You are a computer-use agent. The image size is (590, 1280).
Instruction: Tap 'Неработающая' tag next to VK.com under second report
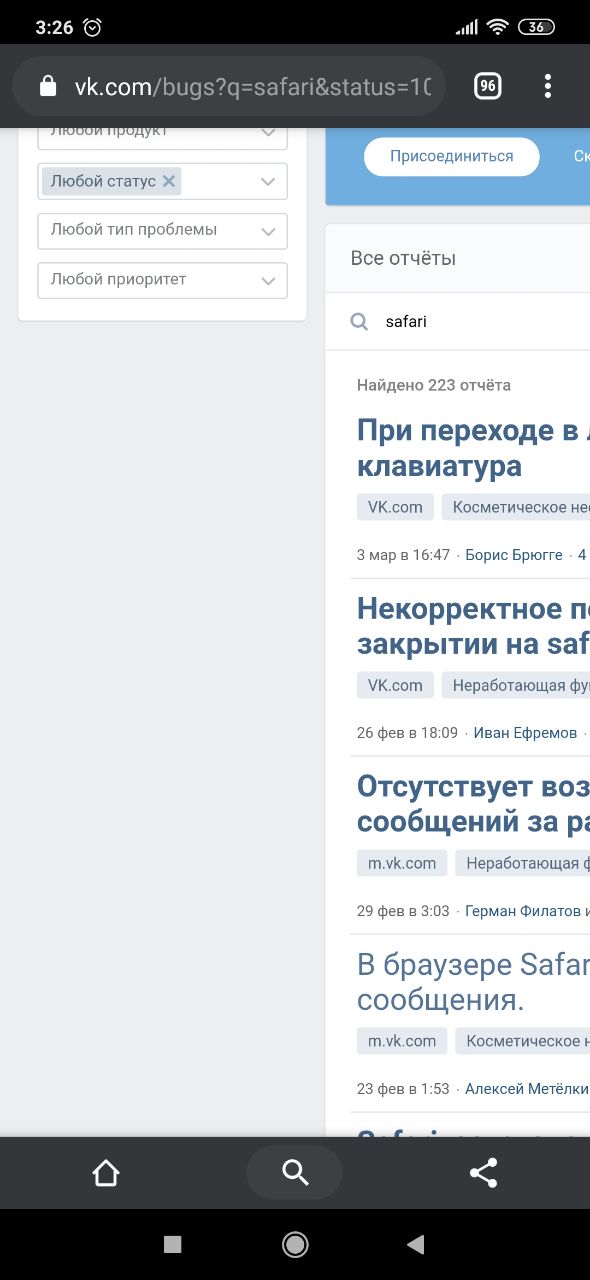516,685
